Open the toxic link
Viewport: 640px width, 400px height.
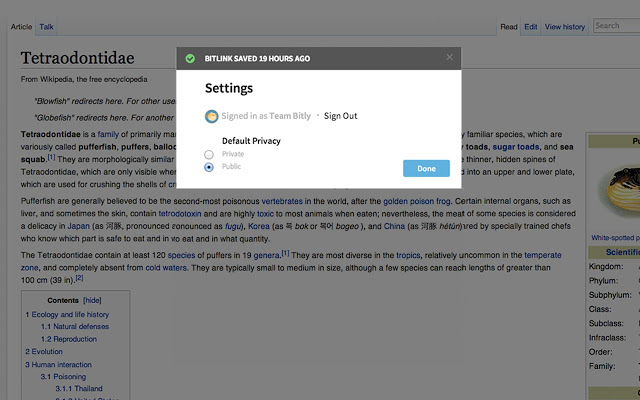(265, 213)
